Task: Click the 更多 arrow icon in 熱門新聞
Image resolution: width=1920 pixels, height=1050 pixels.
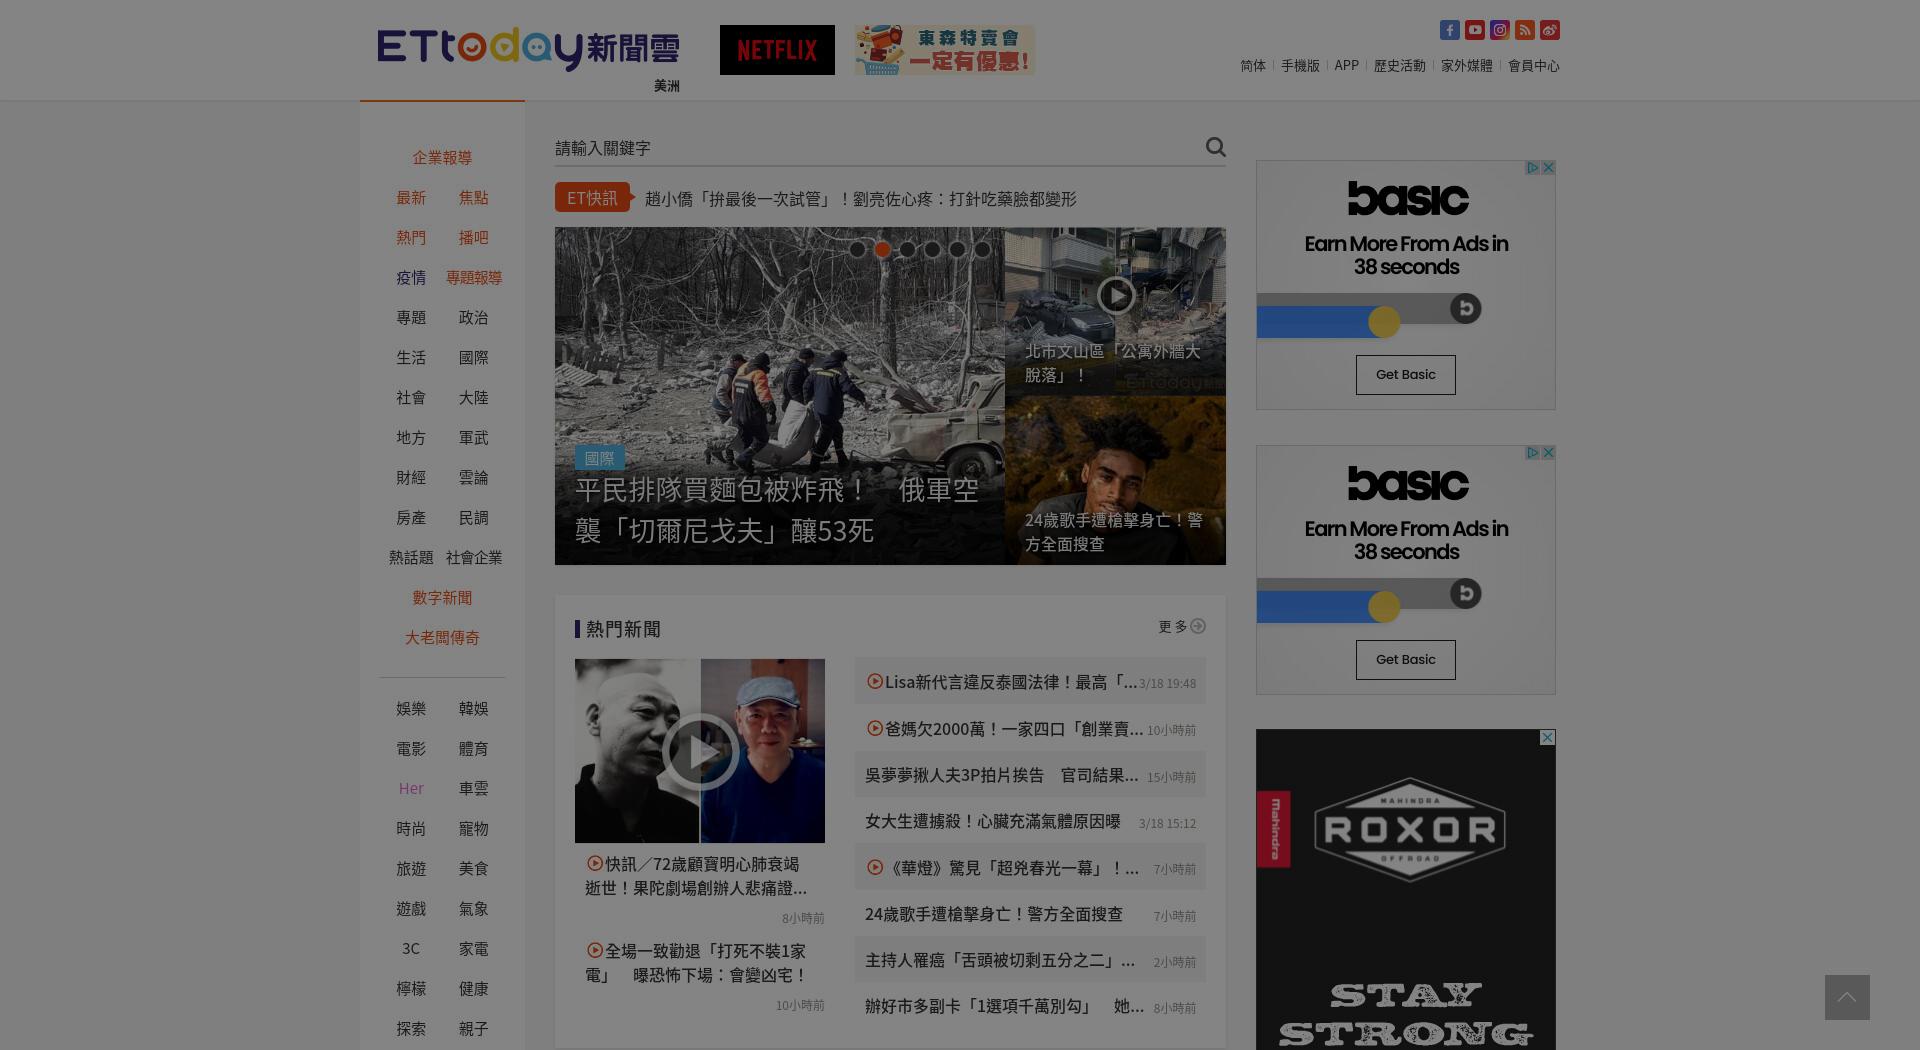Action: pyautogui.click(x=1198, y=626)
